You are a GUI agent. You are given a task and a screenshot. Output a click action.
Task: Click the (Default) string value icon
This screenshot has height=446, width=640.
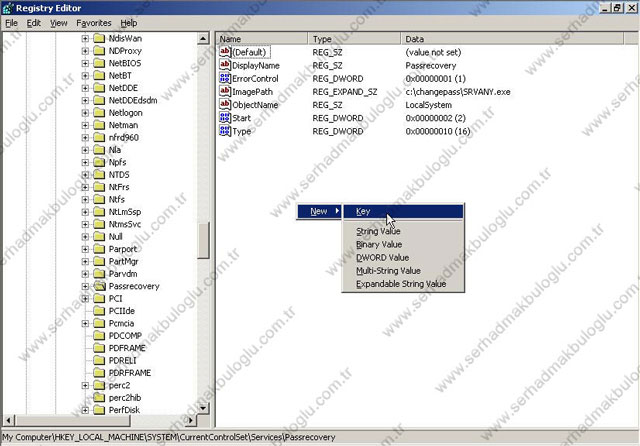[225, 52]
